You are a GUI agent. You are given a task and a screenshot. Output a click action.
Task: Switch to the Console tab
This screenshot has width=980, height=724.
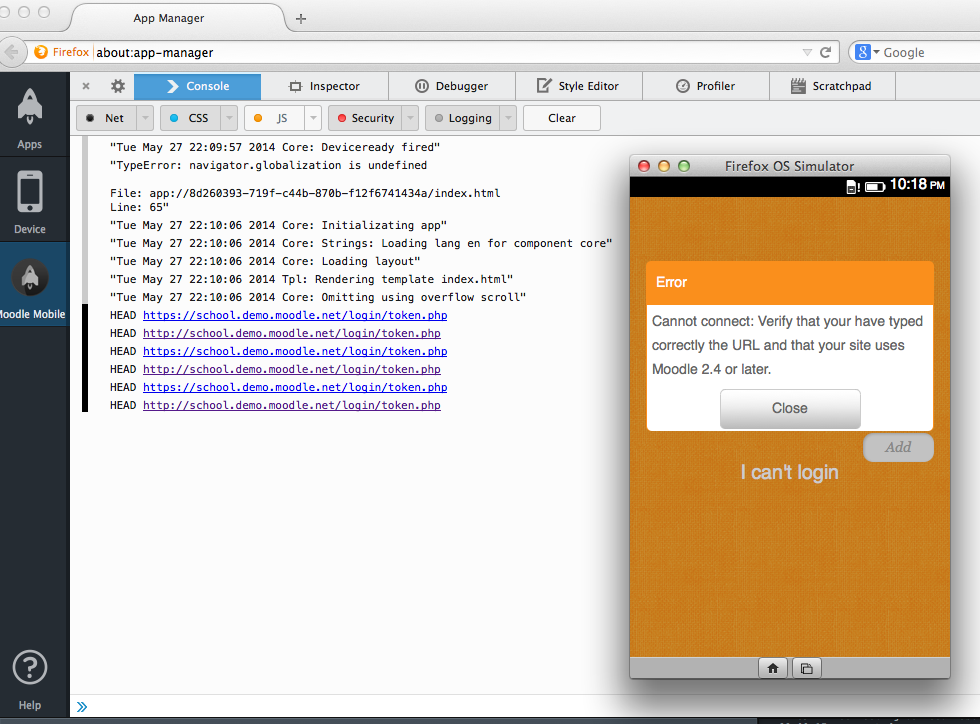coord(198,86)
